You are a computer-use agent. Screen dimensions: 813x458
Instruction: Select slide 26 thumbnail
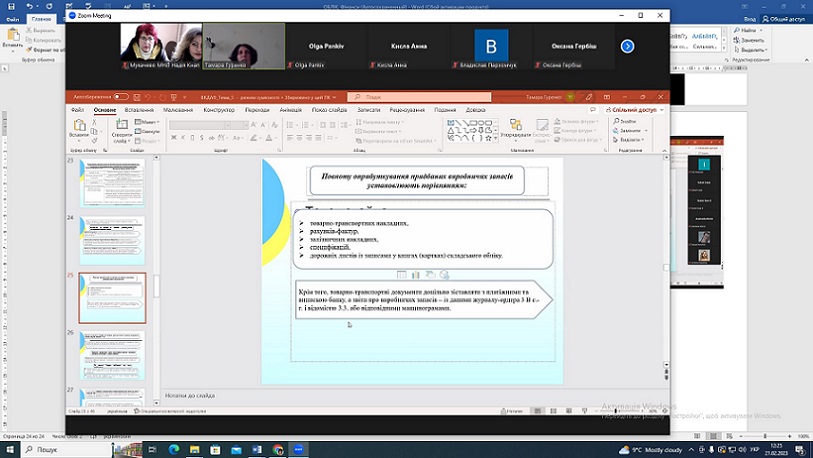pos(112,355)
